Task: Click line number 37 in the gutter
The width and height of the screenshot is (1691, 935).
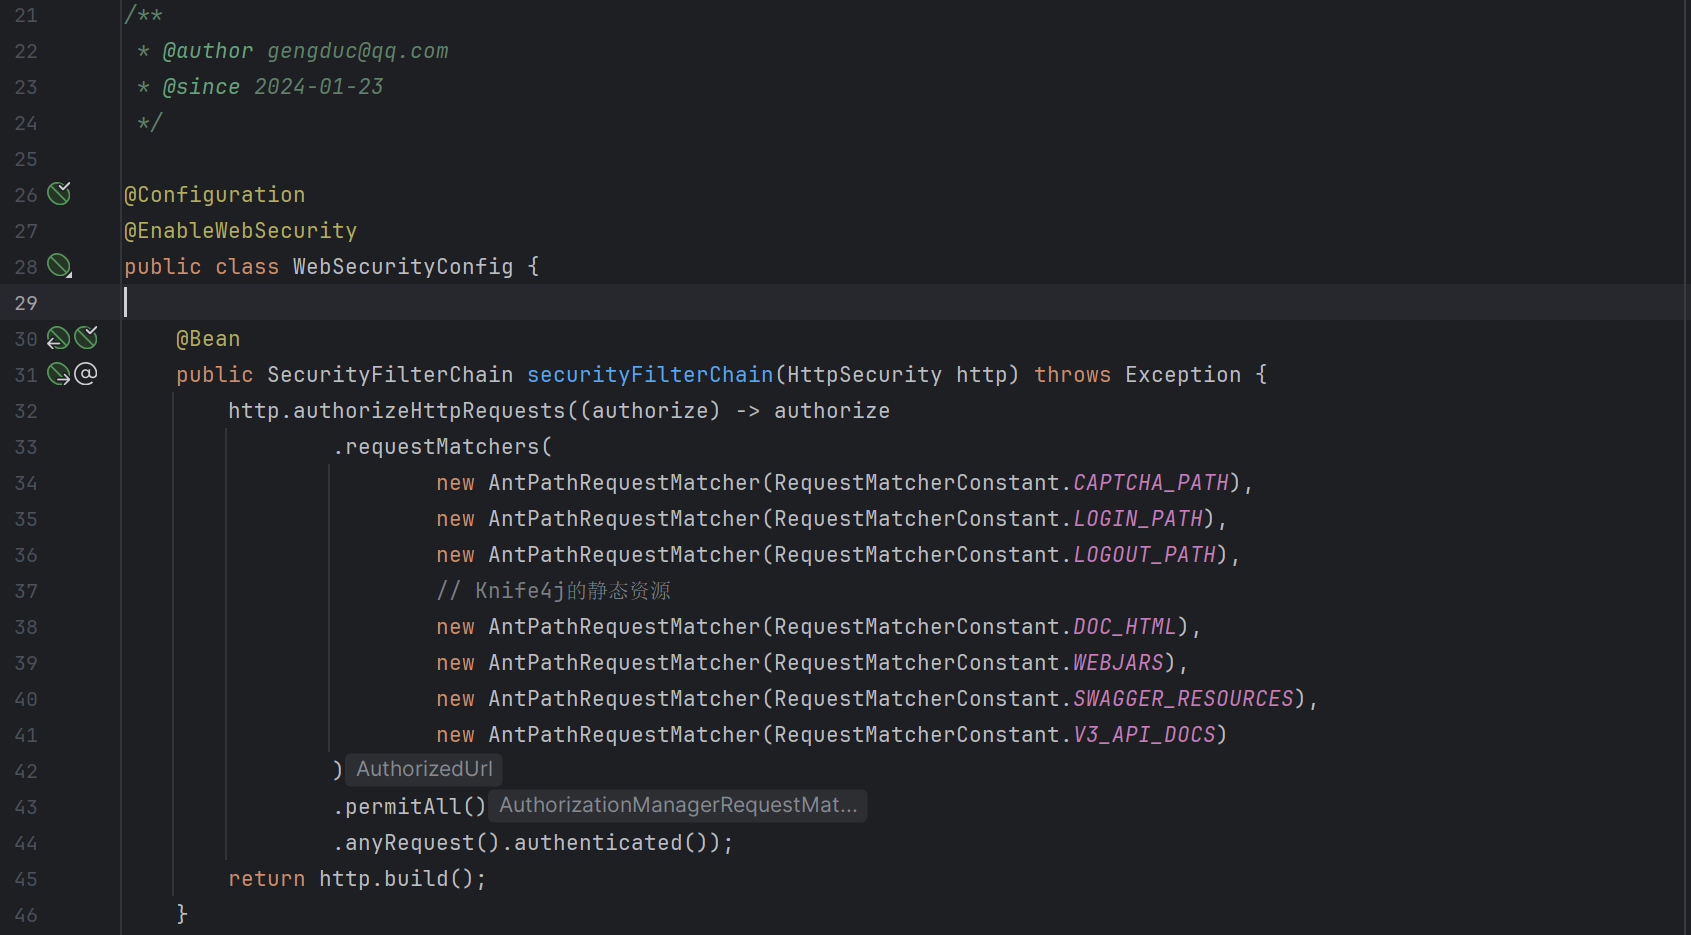Action: point(26,590)
